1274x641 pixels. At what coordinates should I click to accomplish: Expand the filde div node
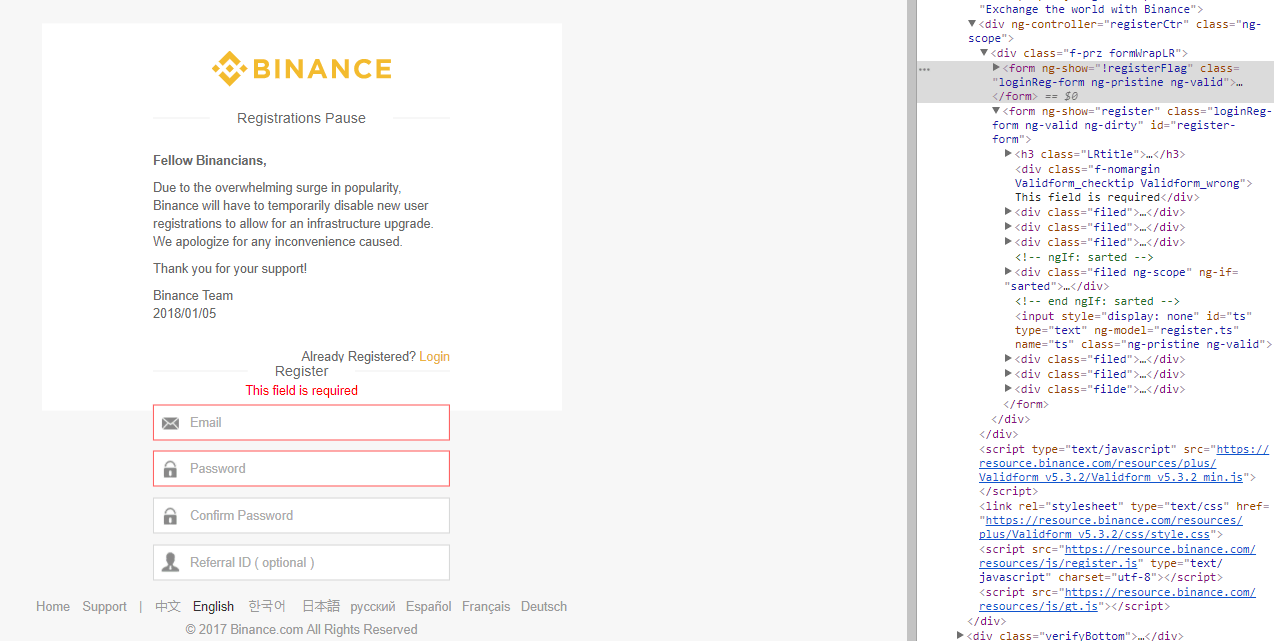coord(1009,389)
